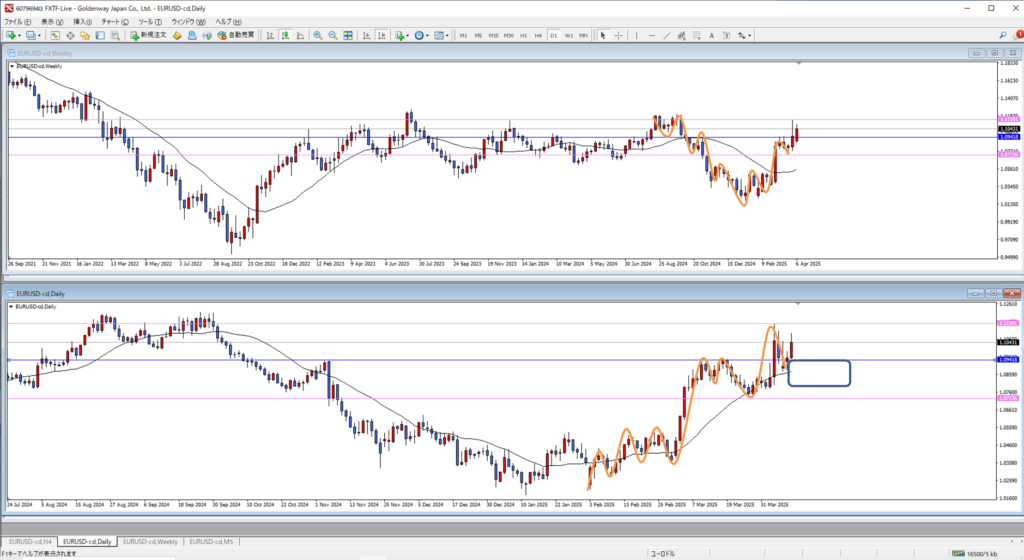Switch to the W1 timeframe button
Viewport: 1024px width, 560px height.
(x=568, y=35)
